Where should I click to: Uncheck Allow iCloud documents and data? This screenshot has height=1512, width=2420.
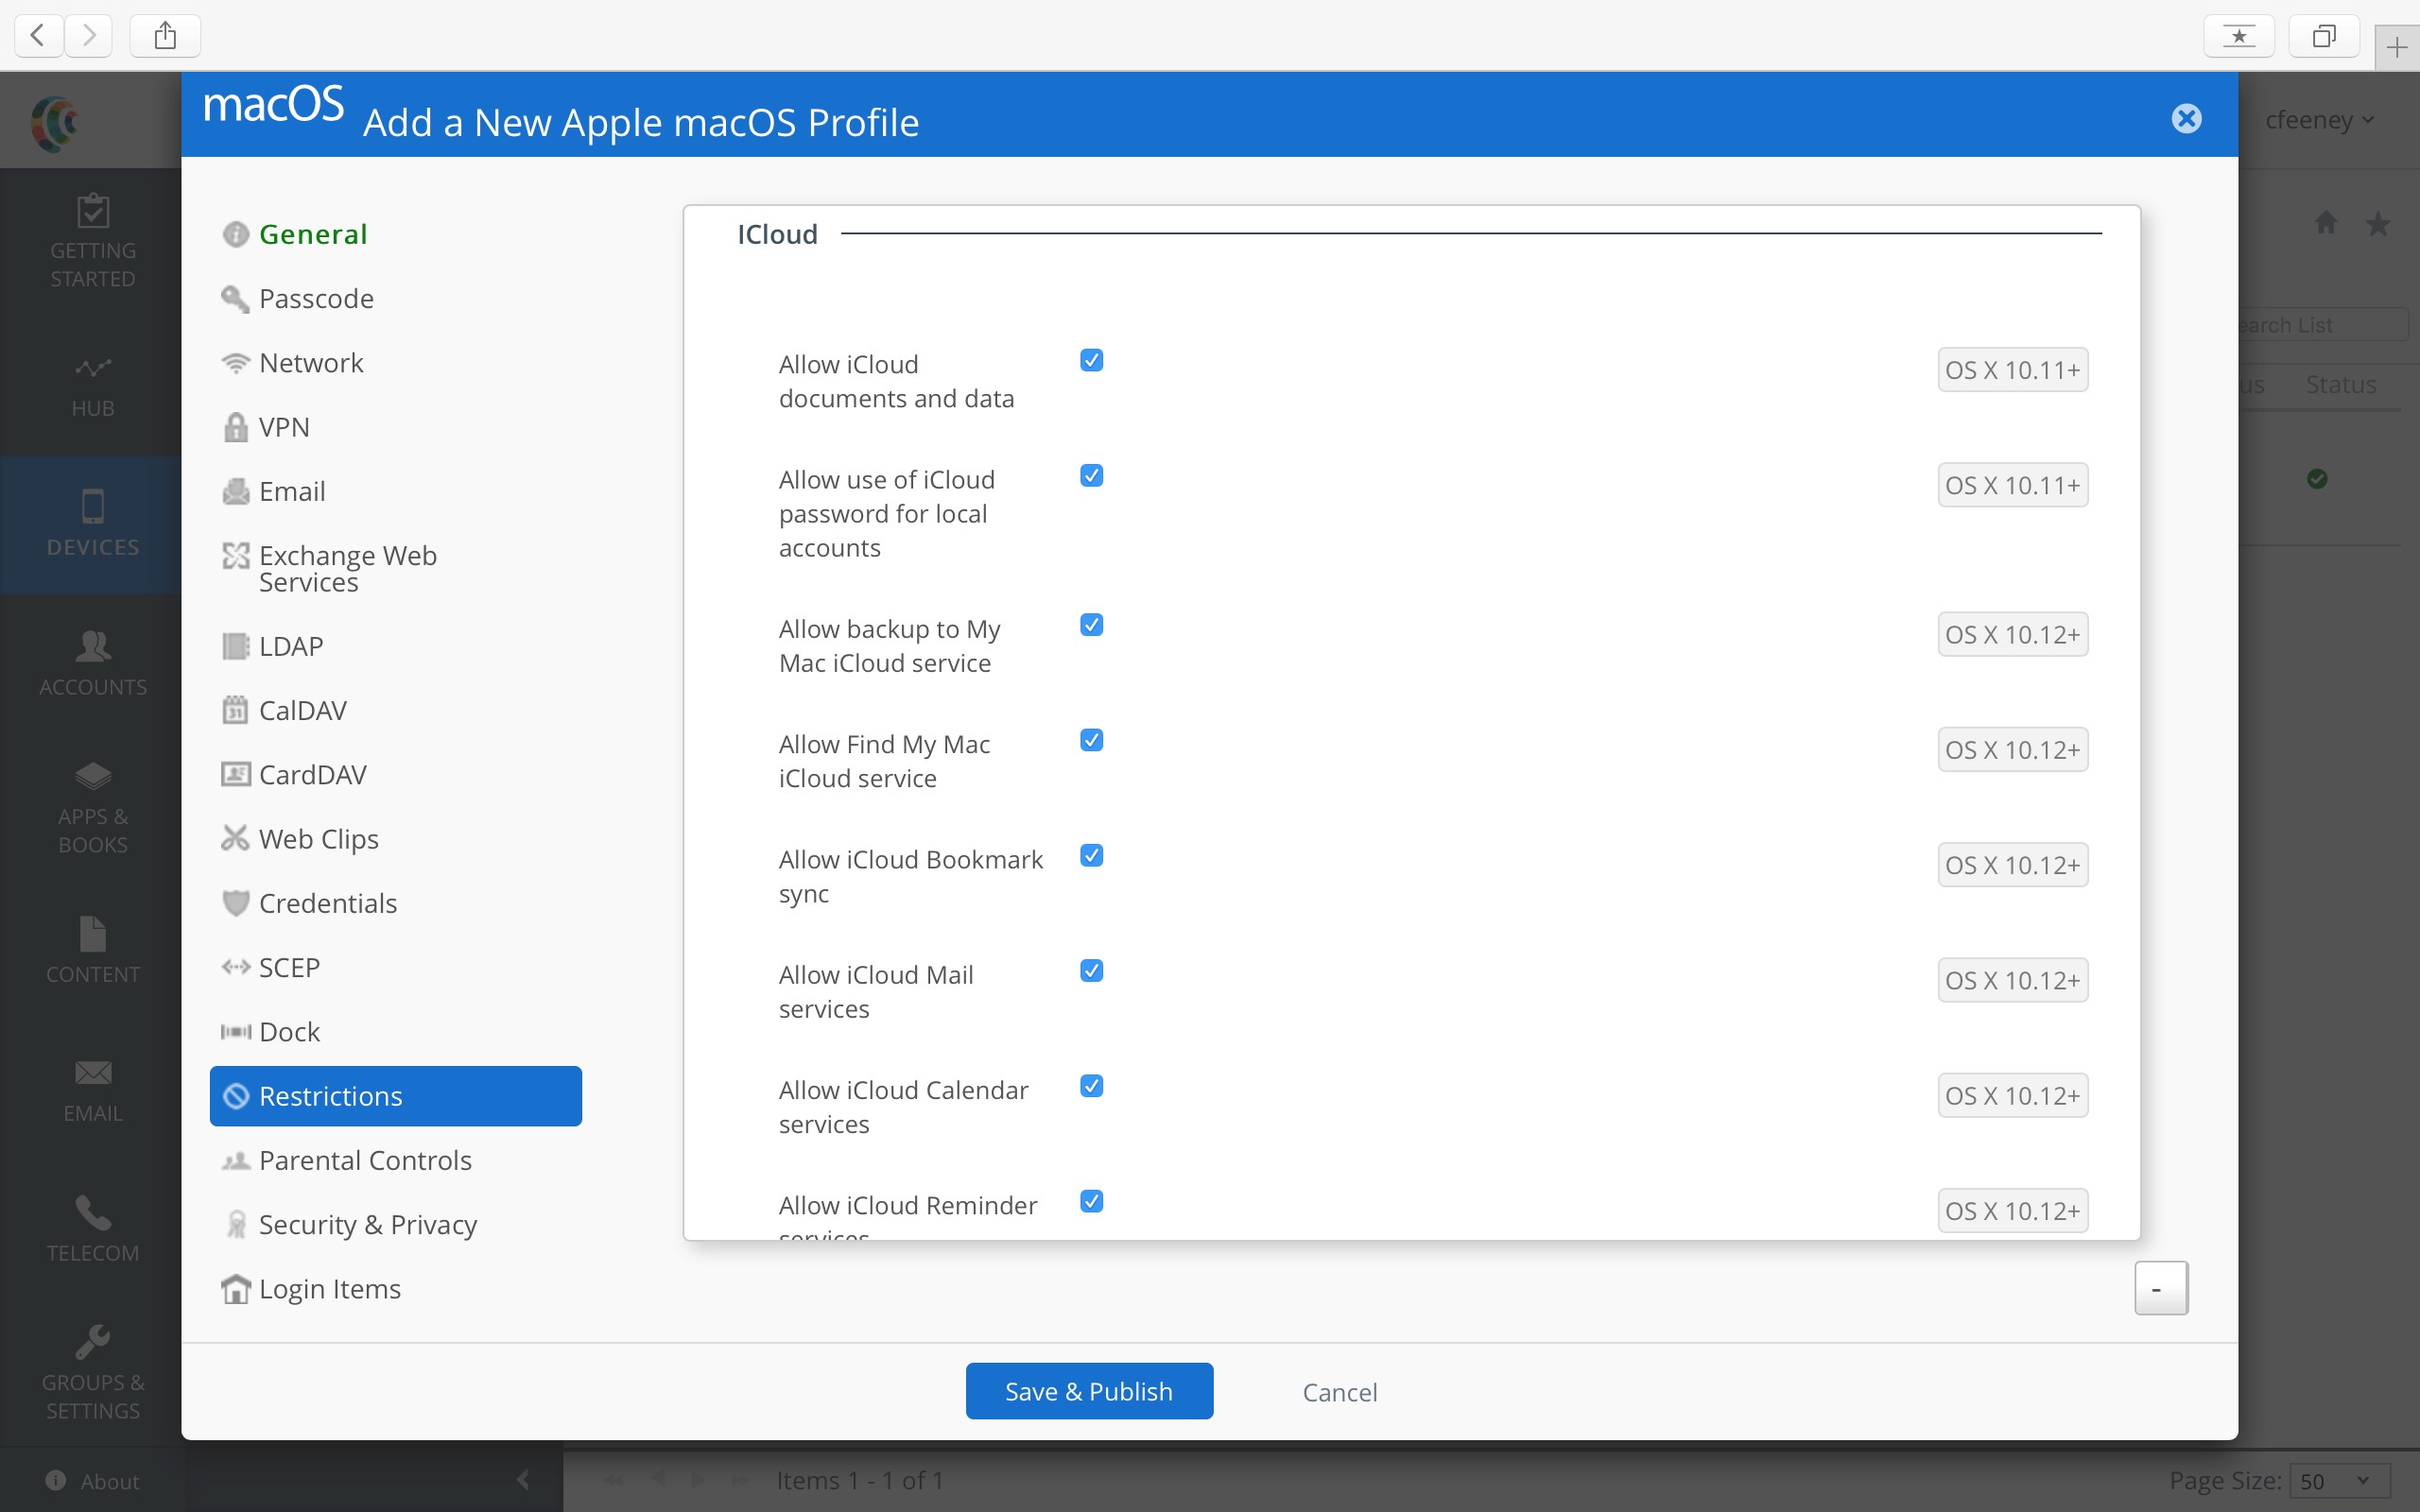click(1091, 360)
